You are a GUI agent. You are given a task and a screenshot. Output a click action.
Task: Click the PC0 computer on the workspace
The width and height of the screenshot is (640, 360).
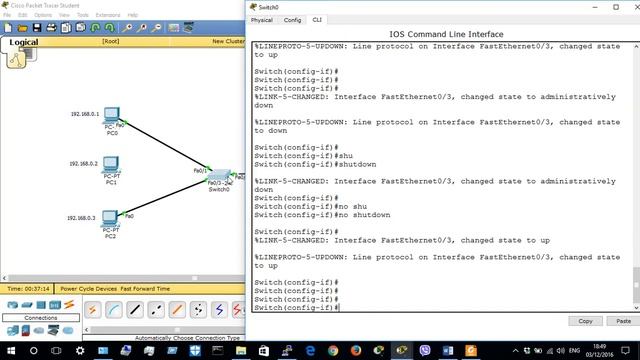point(111,115)
